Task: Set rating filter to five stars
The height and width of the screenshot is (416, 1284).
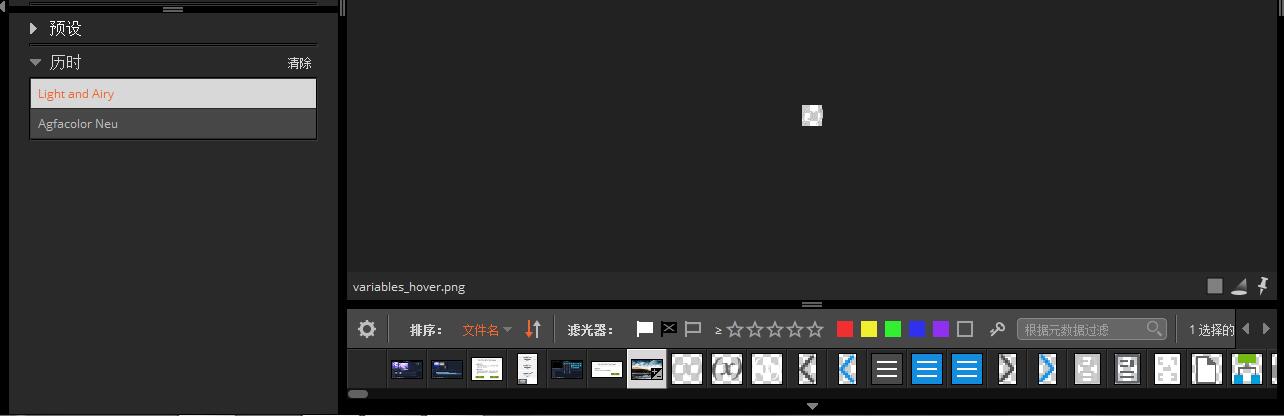Action: pos(815,329)
